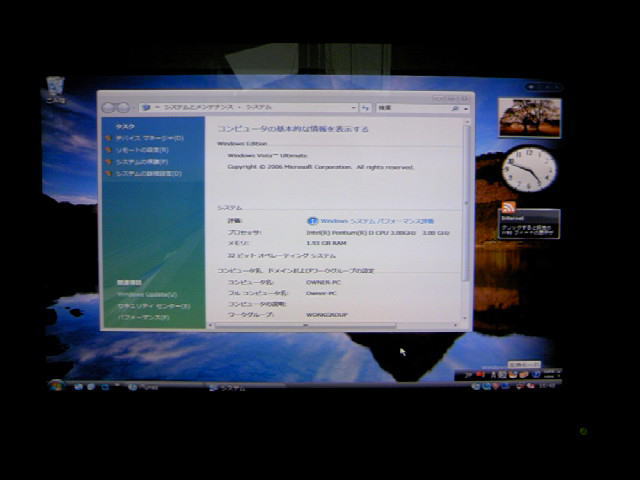
Task: Maximize the System window
Action: [x=451, y=98]
